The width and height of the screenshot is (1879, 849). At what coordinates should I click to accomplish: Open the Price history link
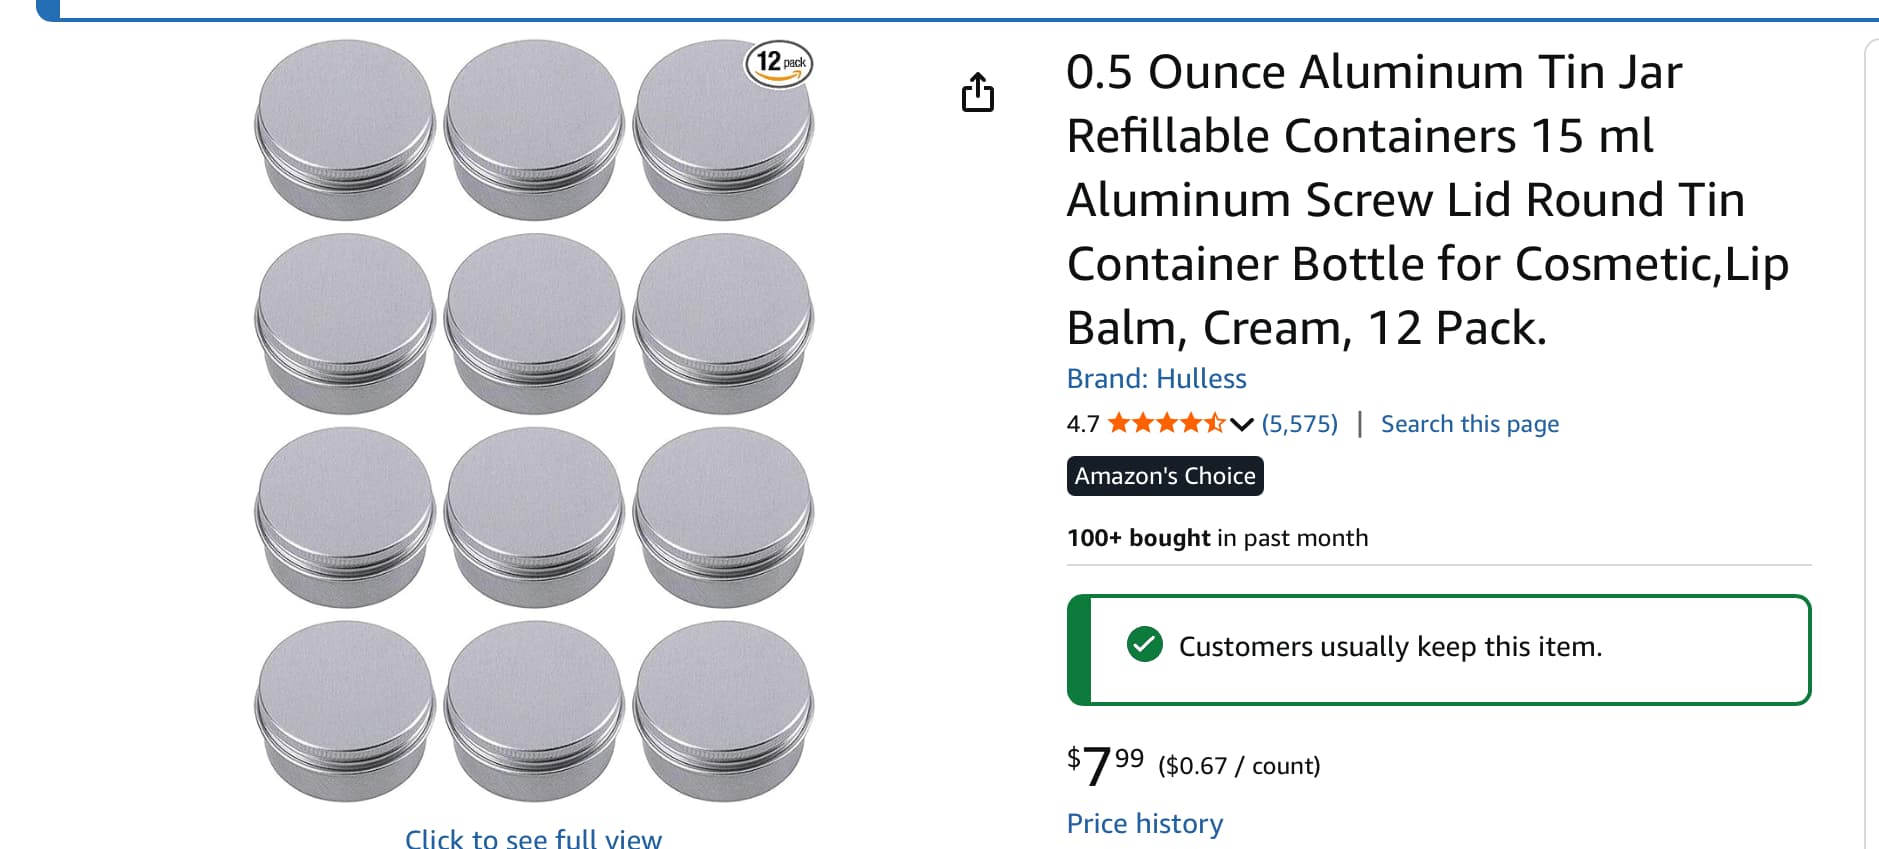pos(1144,823)
